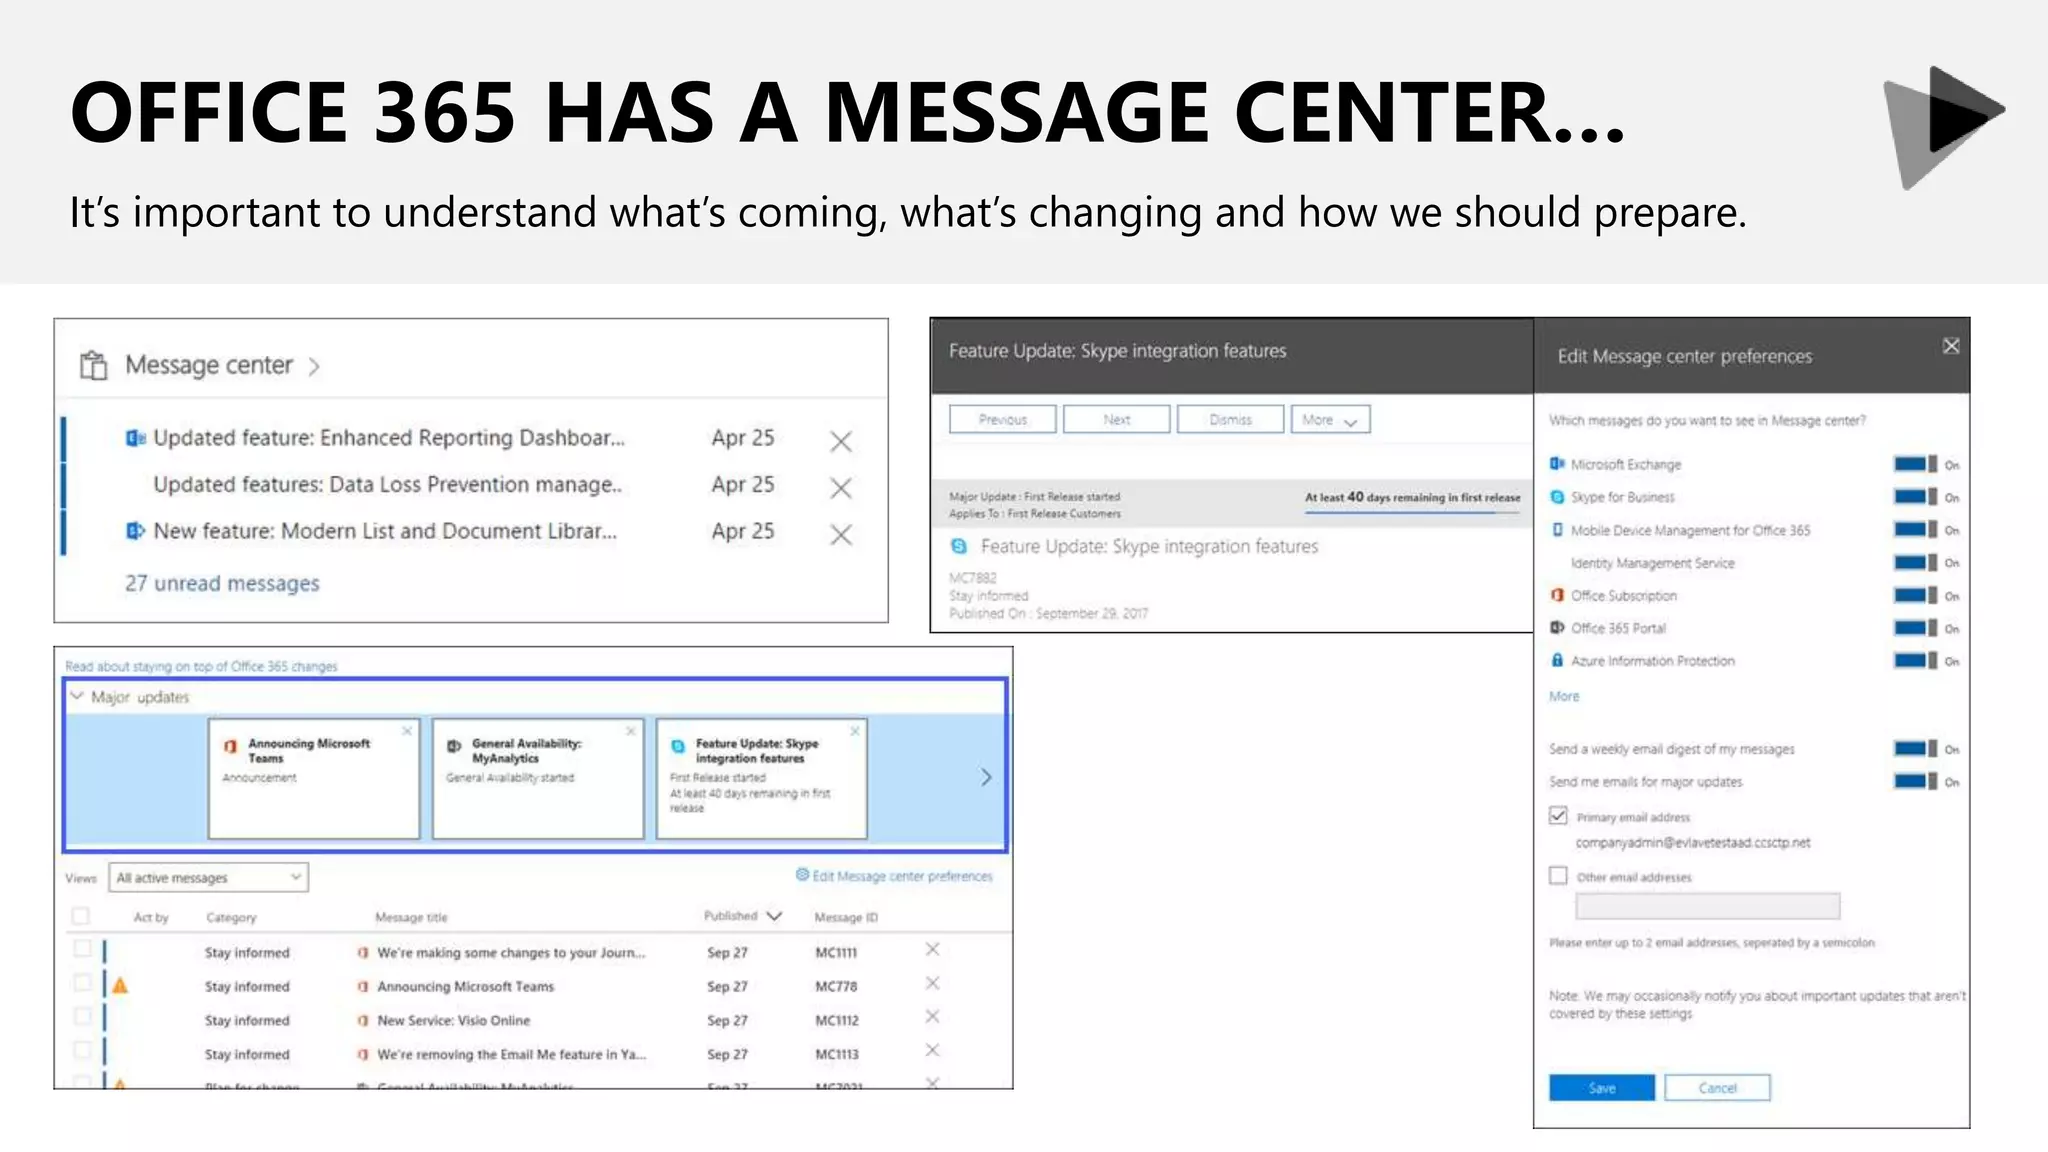This screenshot has width=2048, height=1152.
Task: Dismiss Modern List and Document Library message
Action: click(x=841, y=535)
